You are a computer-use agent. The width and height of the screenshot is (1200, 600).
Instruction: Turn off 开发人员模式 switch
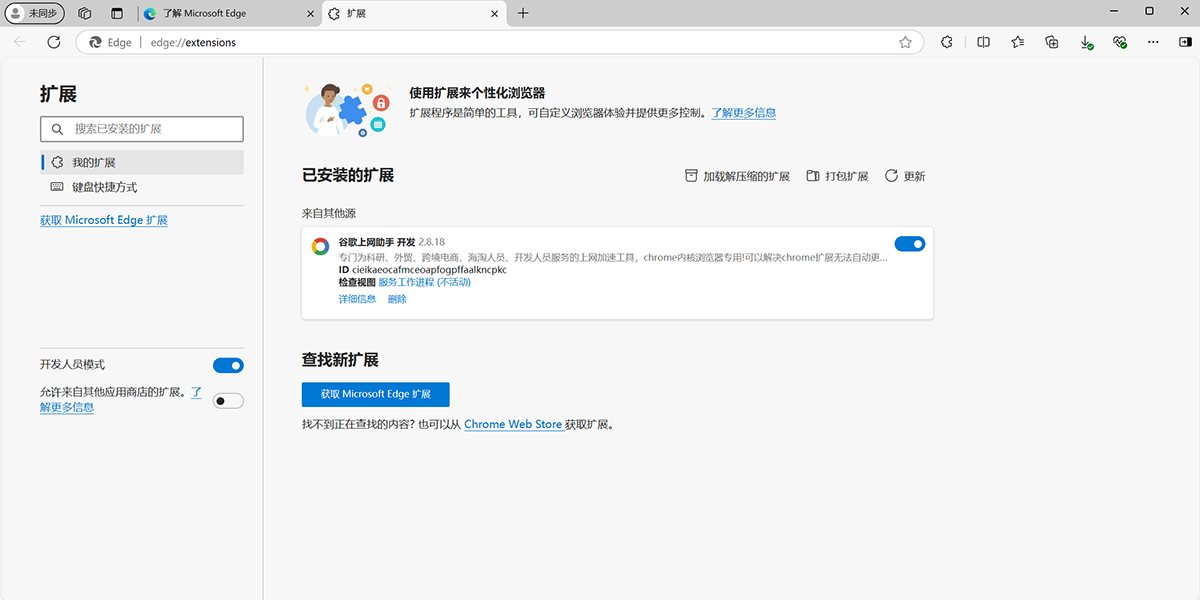228,365
